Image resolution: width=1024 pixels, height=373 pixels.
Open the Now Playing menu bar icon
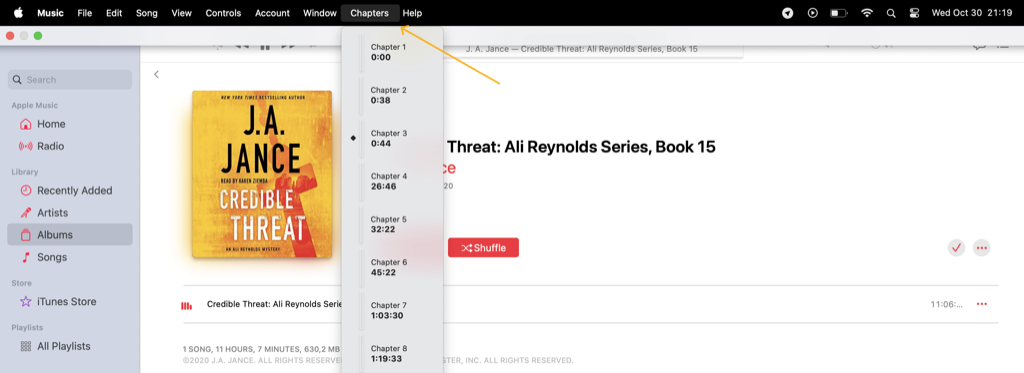coord(812,13)
